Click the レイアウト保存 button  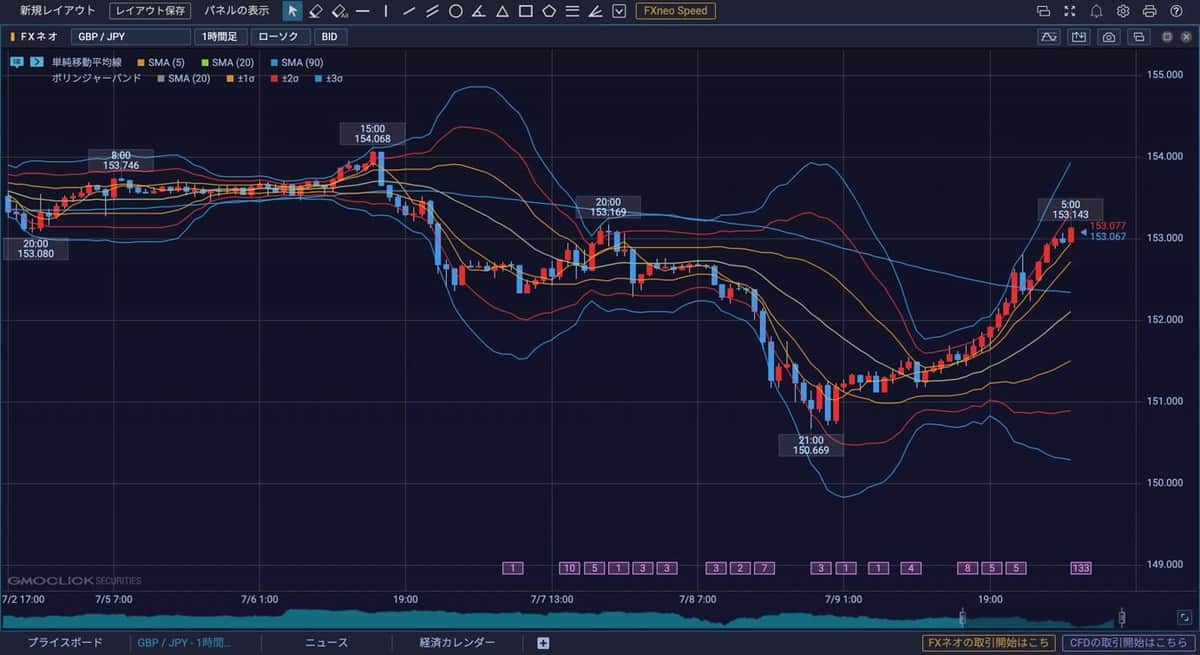150,11
